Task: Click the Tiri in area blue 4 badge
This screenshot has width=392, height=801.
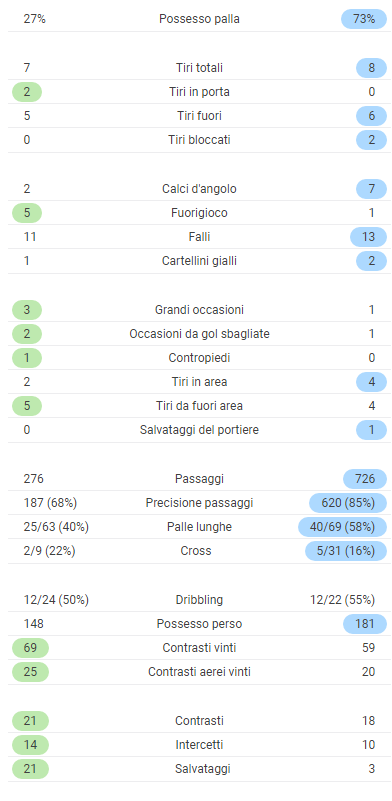Action: coord(372,382)
